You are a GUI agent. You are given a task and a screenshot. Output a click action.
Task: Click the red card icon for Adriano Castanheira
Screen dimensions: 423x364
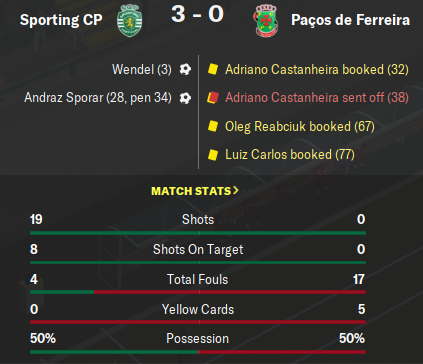pos(213,97)
